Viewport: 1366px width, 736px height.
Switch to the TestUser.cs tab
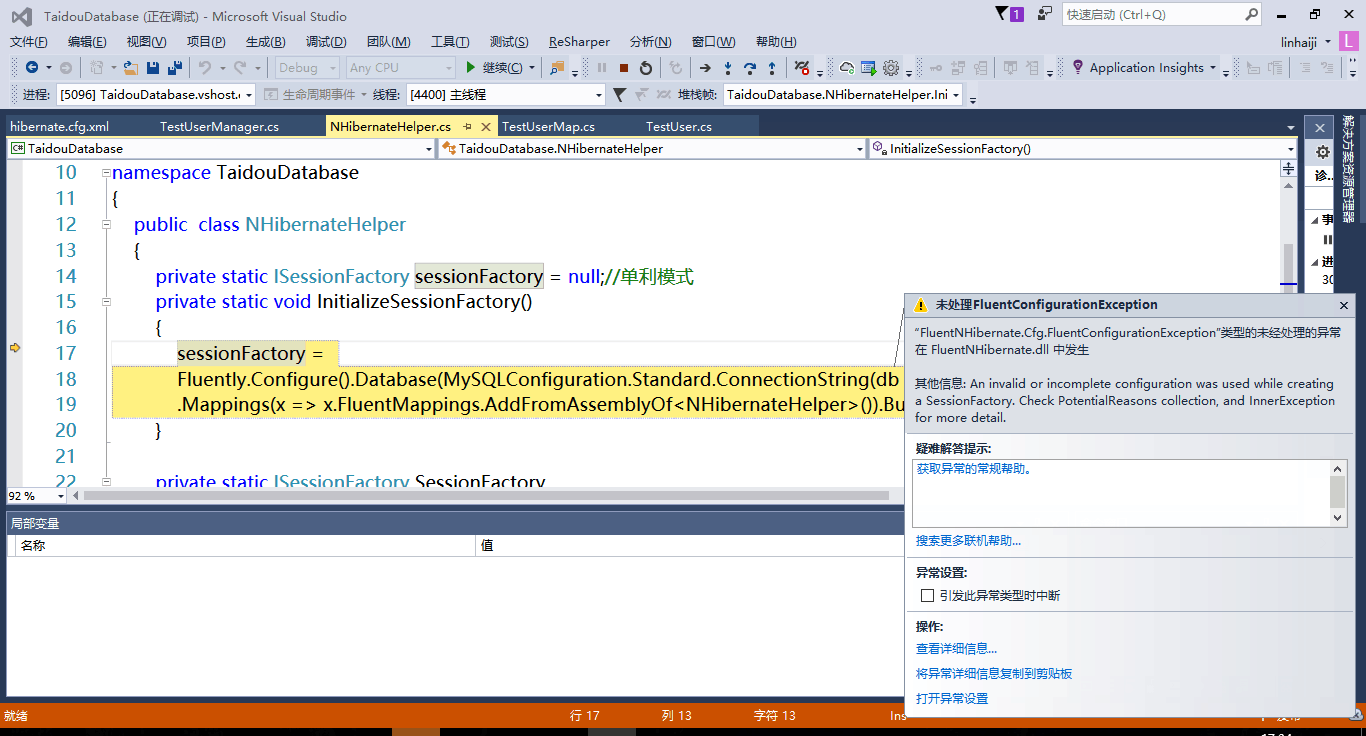[679, 127]
